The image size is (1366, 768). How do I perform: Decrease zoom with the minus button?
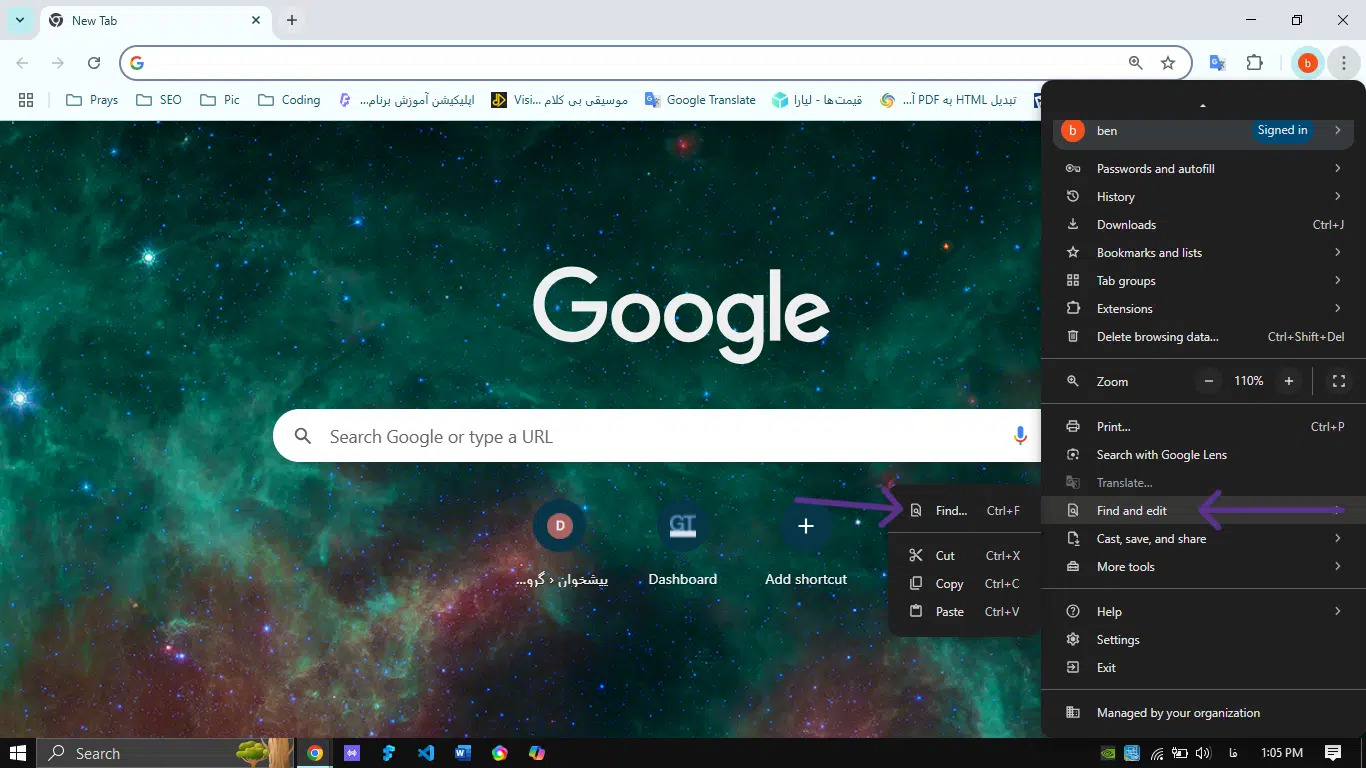click(x=1209, y=381)
